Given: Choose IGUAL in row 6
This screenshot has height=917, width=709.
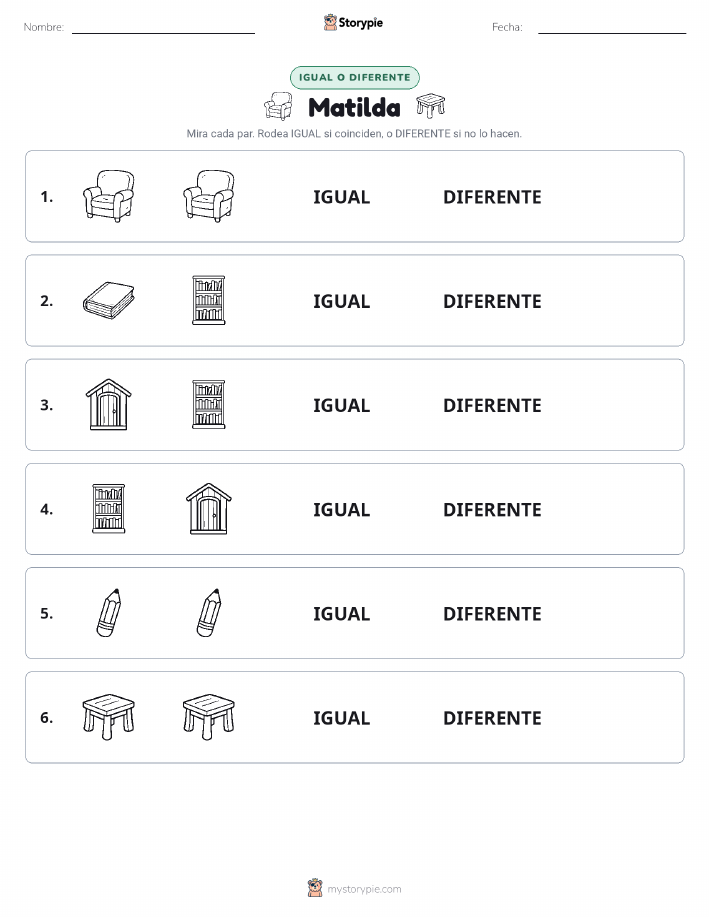Looking at the screenshot, I should tap(342, 718).
